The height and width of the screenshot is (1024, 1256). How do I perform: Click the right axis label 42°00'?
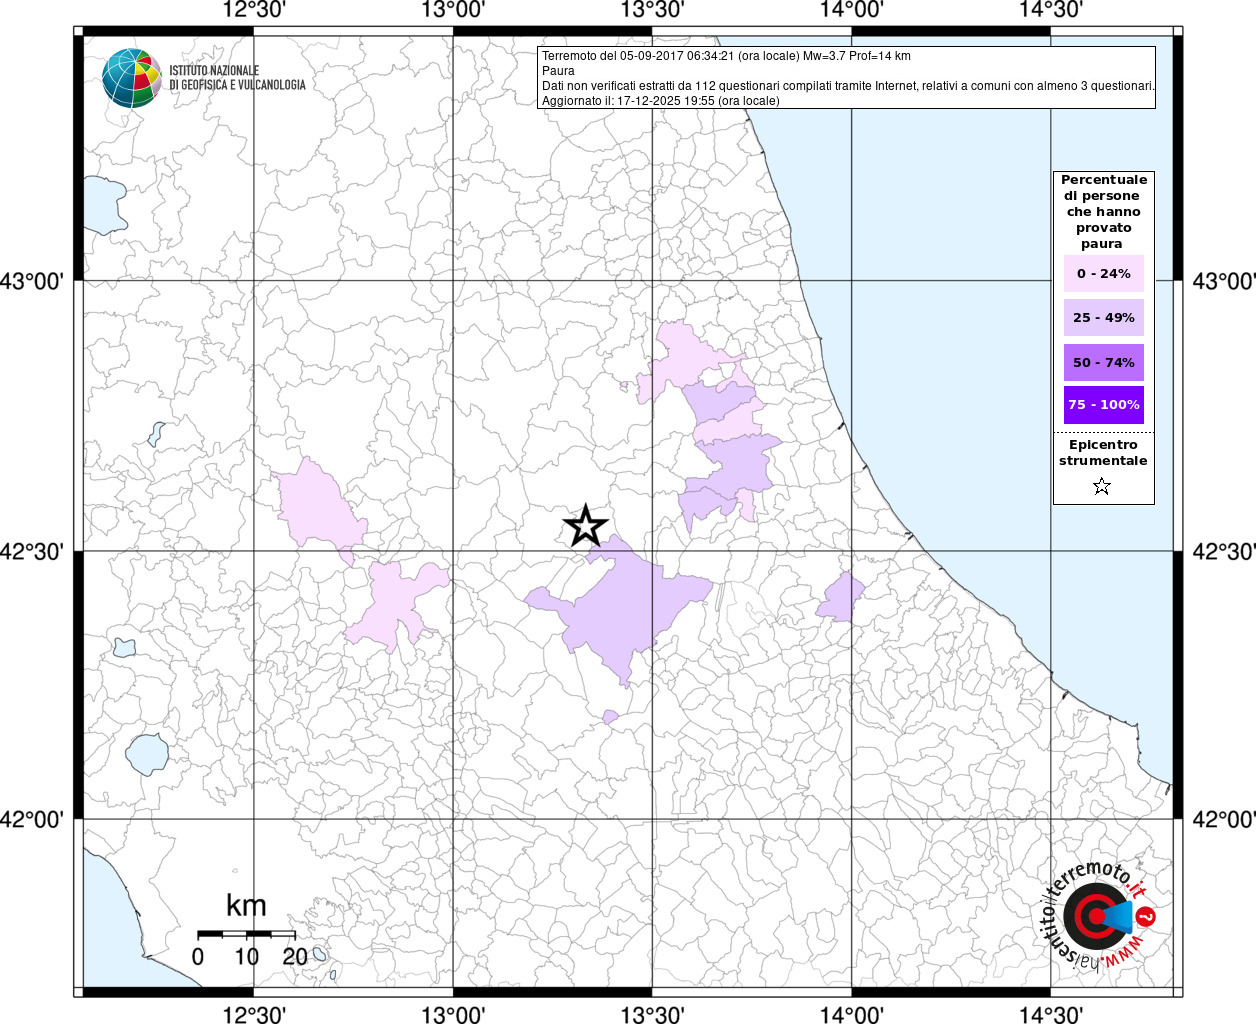point(1224,820)
